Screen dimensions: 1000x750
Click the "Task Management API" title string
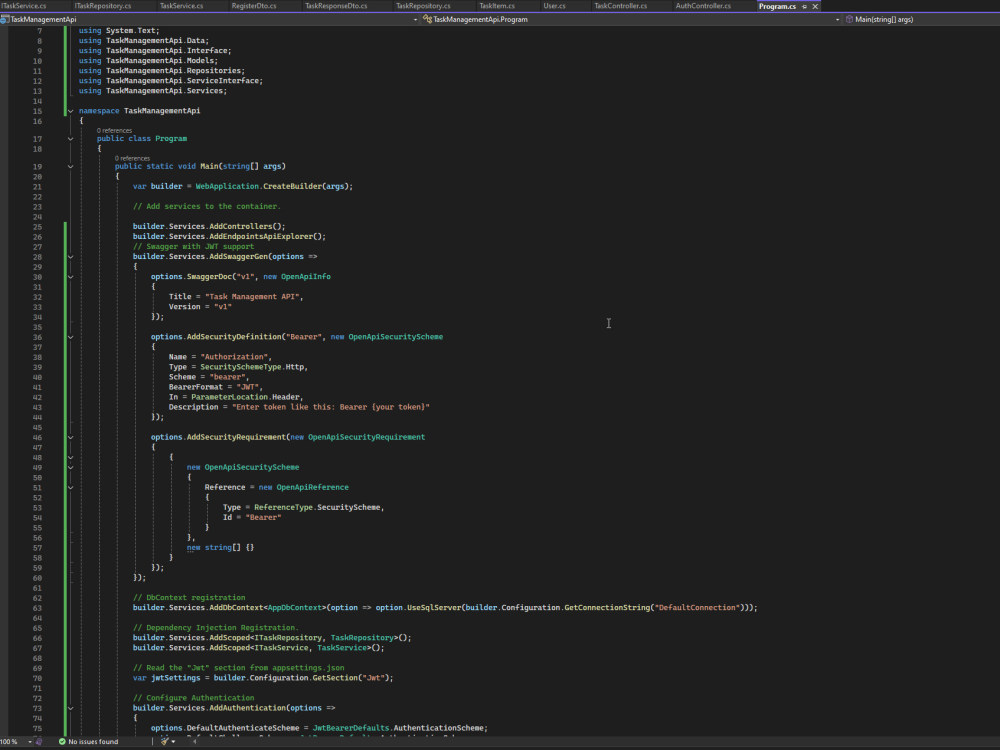(x=252, y=297)
